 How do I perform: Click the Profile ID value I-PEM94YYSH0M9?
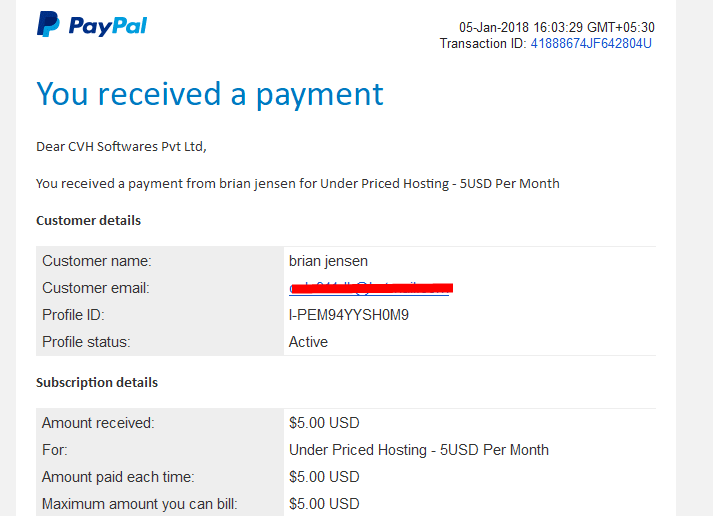pyautogui.click(x=349, y=315)
